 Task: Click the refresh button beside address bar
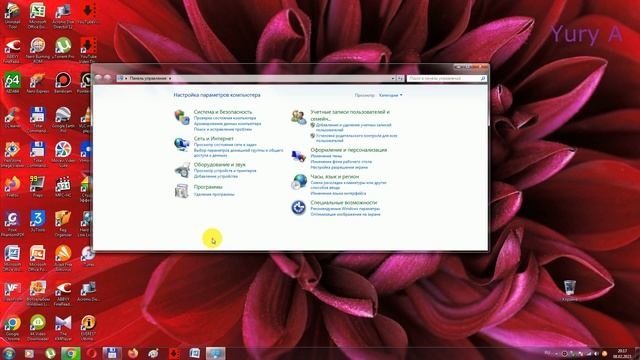pyautogui.click(x=400, y=78)
